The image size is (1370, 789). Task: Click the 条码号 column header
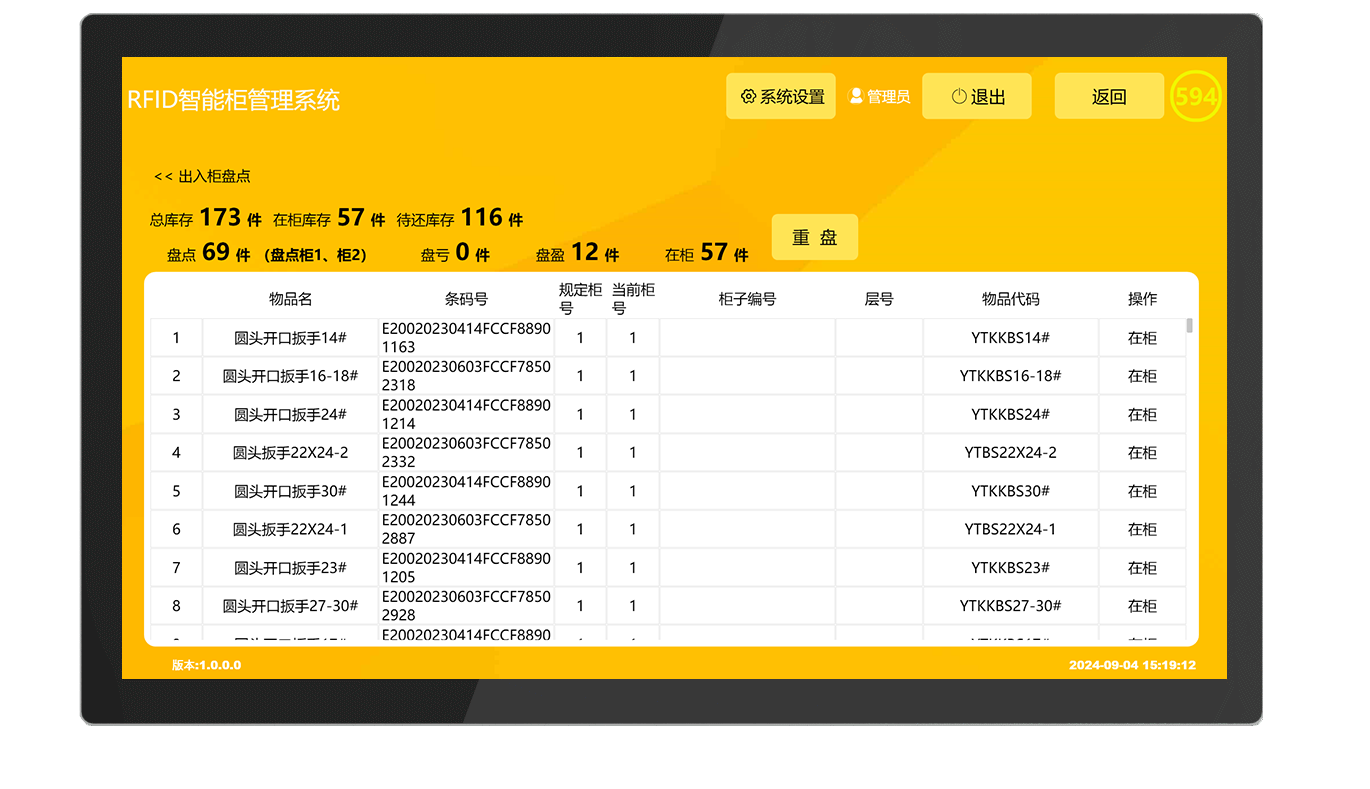coord(466,299)
